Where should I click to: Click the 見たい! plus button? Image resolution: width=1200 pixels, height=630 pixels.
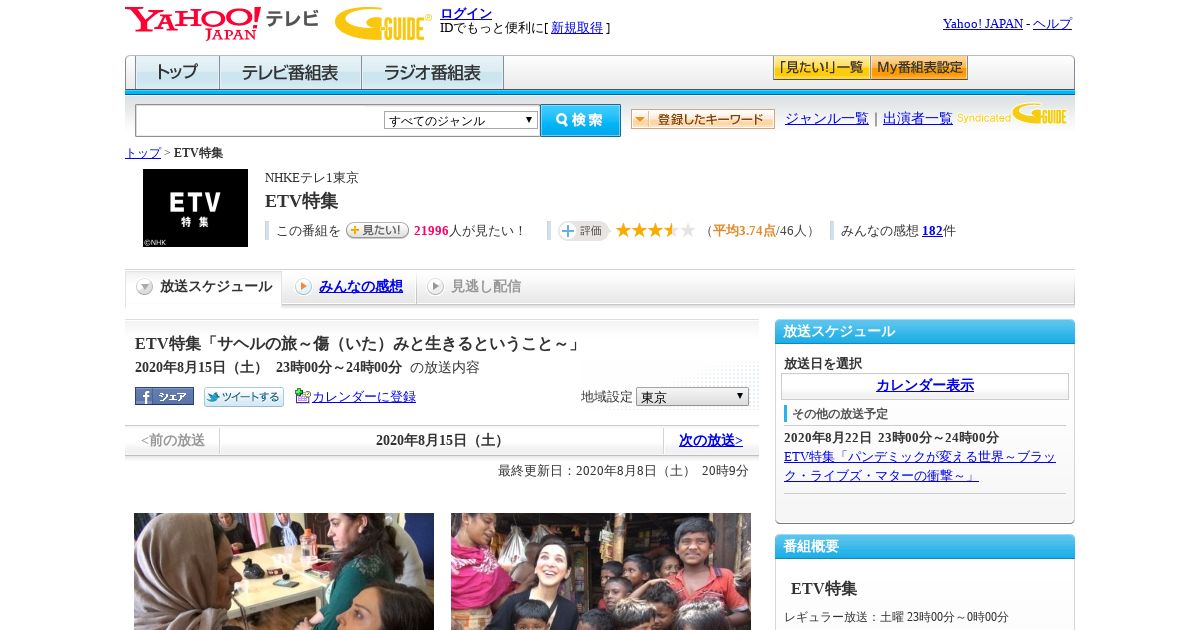pyautogui.click(x=377, y=230)
